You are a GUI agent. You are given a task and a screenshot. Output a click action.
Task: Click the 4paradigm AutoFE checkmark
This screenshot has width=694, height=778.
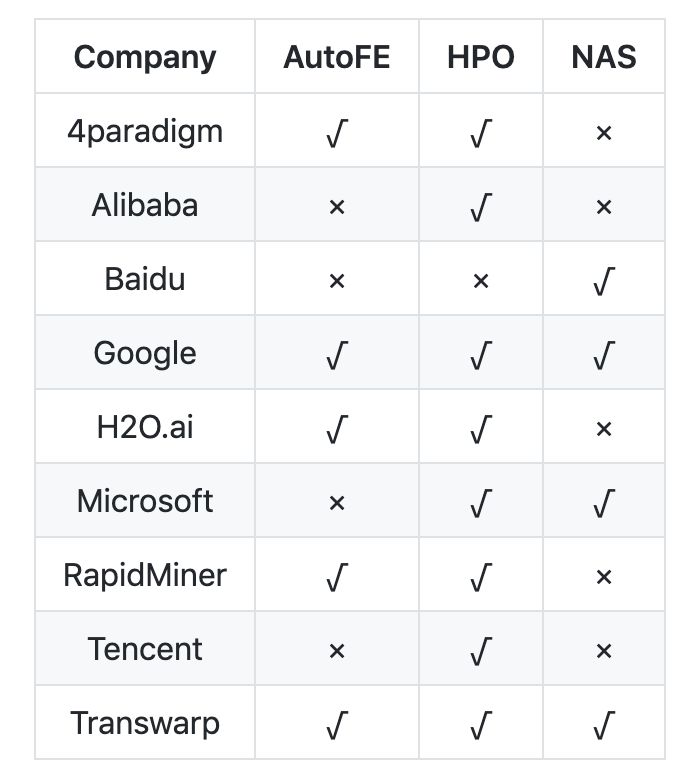tap(336, 133)
